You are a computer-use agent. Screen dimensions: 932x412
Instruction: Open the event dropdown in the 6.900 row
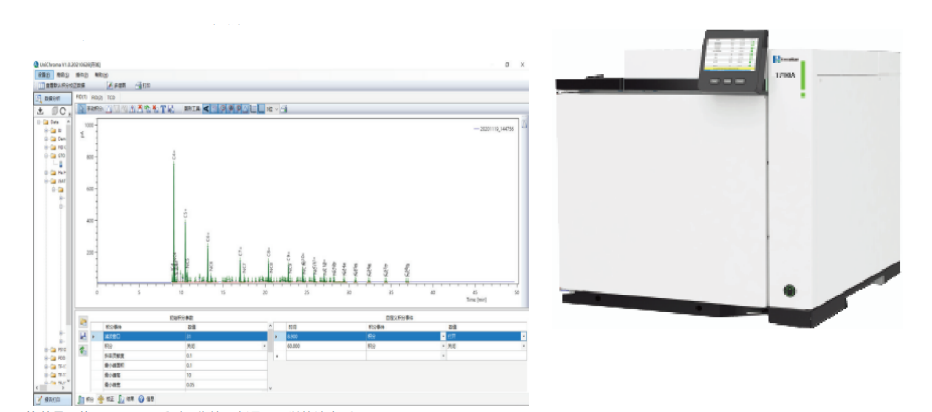[443, 336]
